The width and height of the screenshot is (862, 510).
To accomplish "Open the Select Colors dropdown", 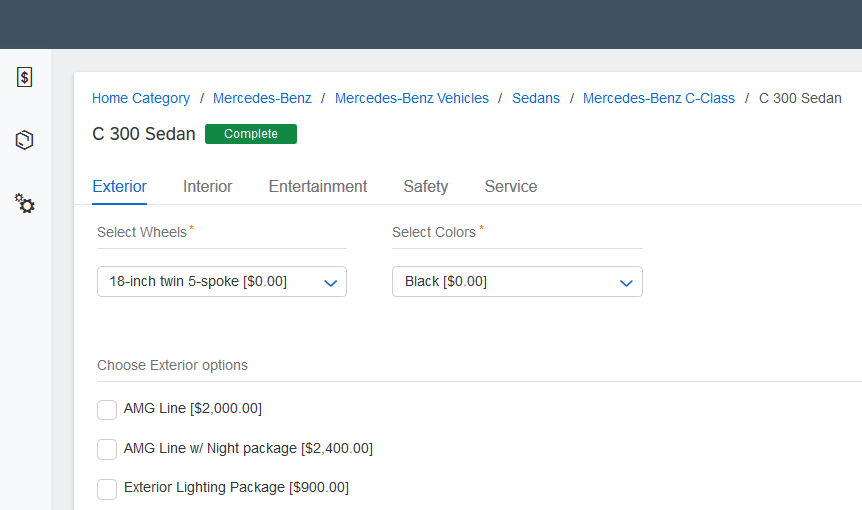I will point(517,281).
